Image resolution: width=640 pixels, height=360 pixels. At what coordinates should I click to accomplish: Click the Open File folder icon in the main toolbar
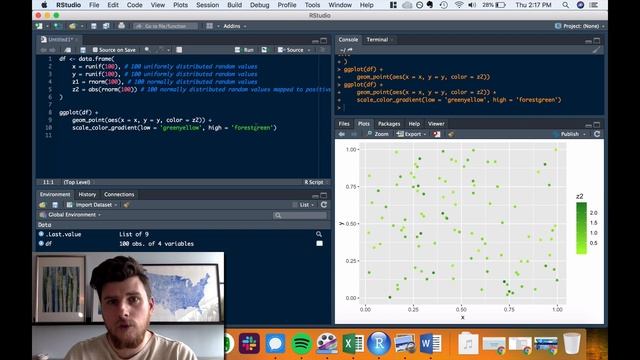click(72, 26)
